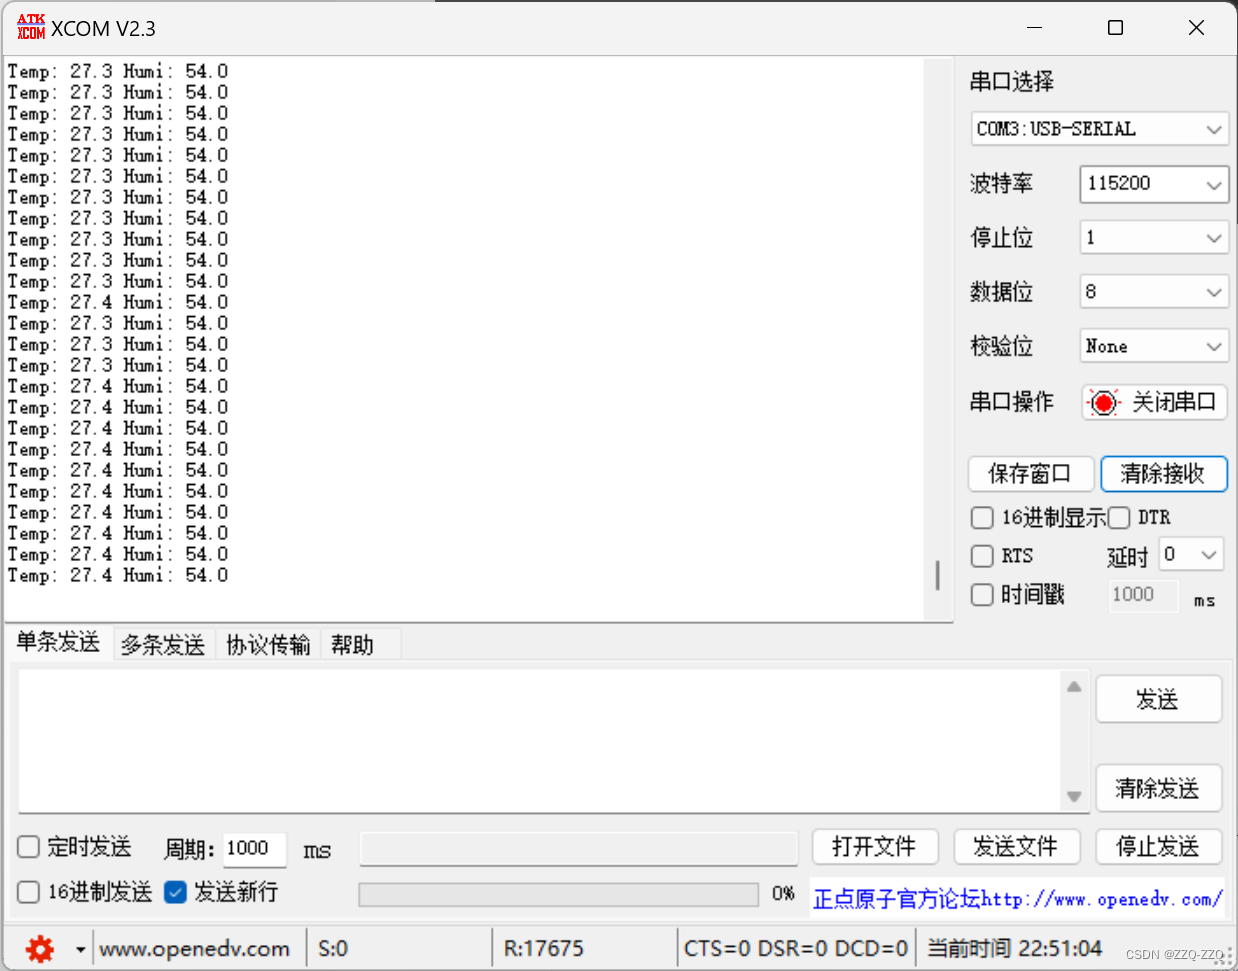Image resolution: width=1238 pixels, height=971 pixels.
Task: Open the 延时 delay dropdown
Action: [1191, 554]
